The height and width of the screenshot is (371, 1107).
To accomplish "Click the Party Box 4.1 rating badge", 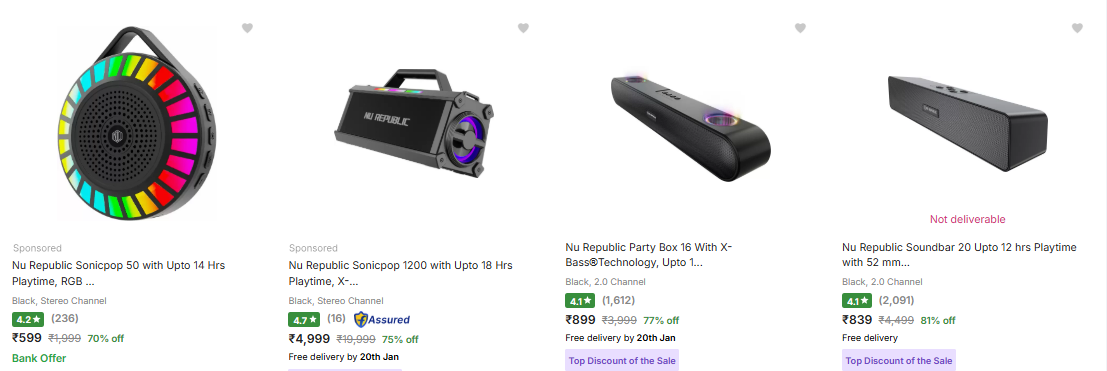I will coord(580,301).
